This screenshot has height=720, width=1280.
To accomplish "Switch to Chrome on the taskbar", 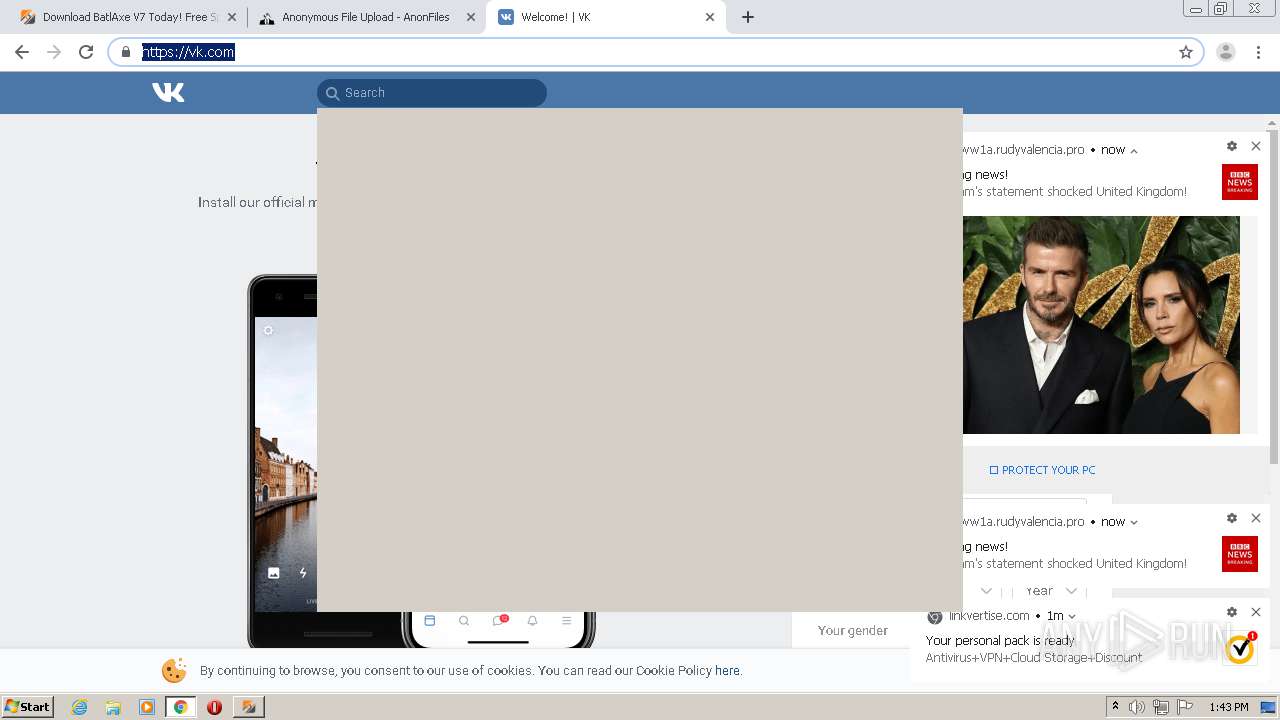I will pyautogui.click(x=180, y=707).
